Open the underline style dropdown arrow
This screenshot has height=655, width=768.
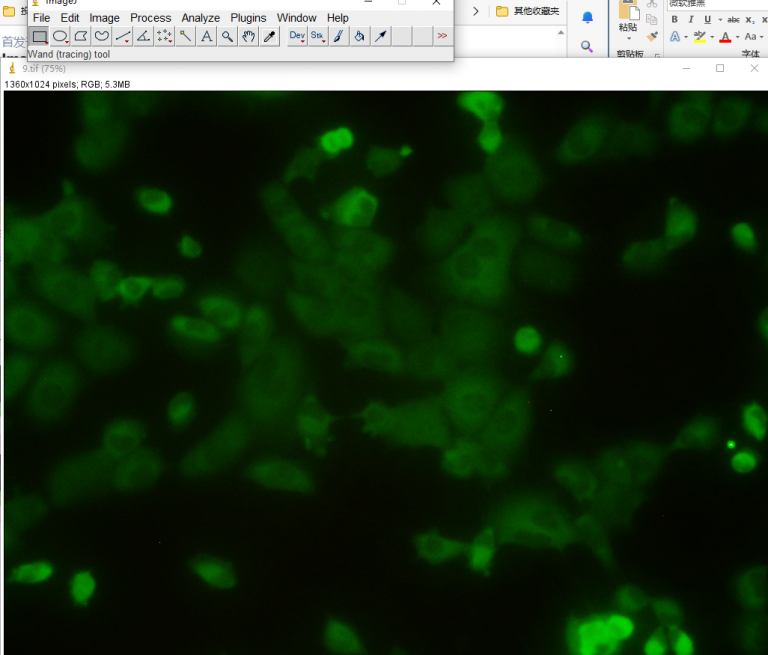point(718,20)
